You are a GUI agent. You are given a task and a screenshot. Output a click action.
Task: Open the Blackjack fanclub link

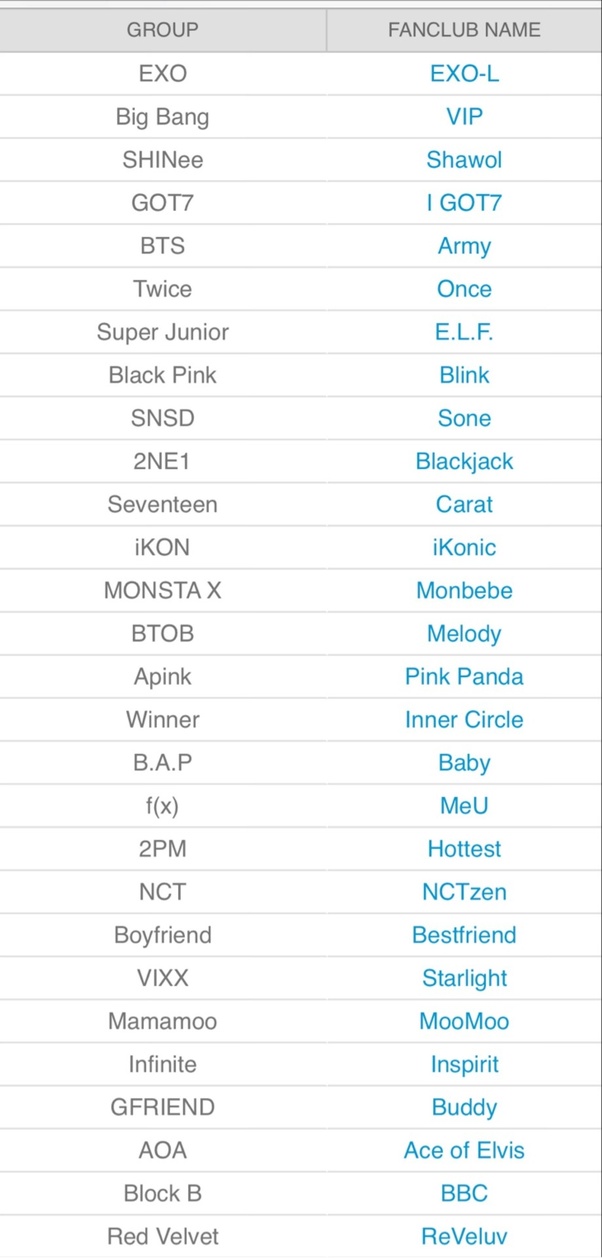click(x=464, y=461)
